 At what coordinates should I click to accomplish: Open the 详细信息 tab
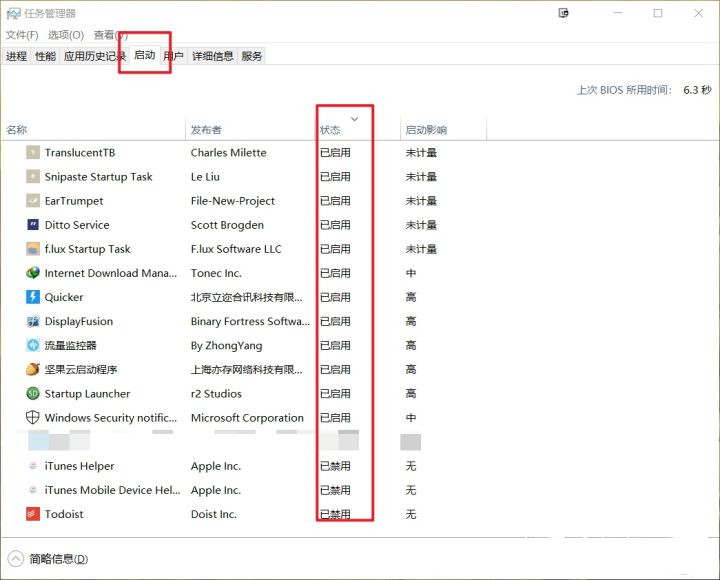[212, 57]
